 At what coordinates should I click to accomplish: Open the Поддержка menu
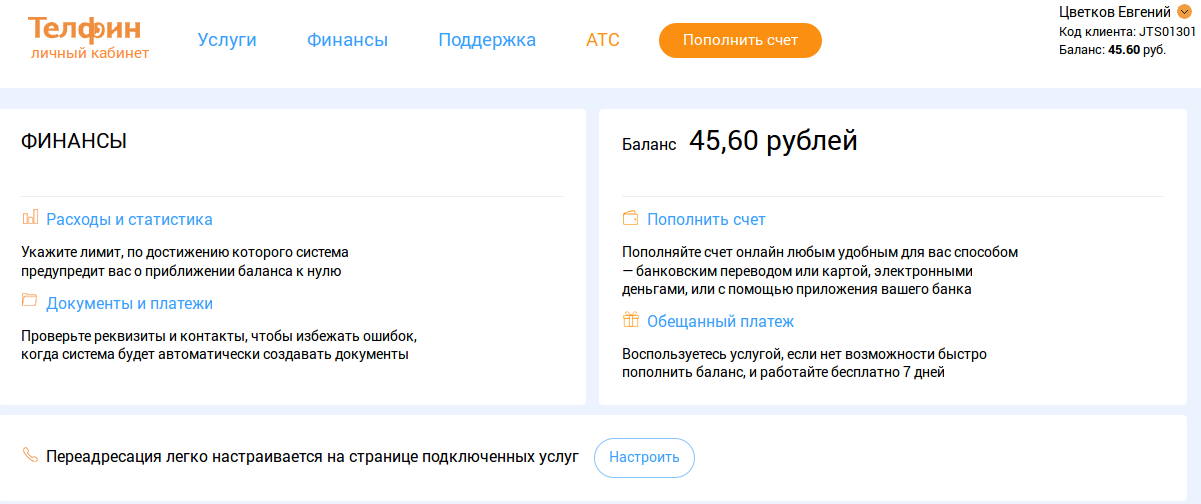[x=487, y=40]
